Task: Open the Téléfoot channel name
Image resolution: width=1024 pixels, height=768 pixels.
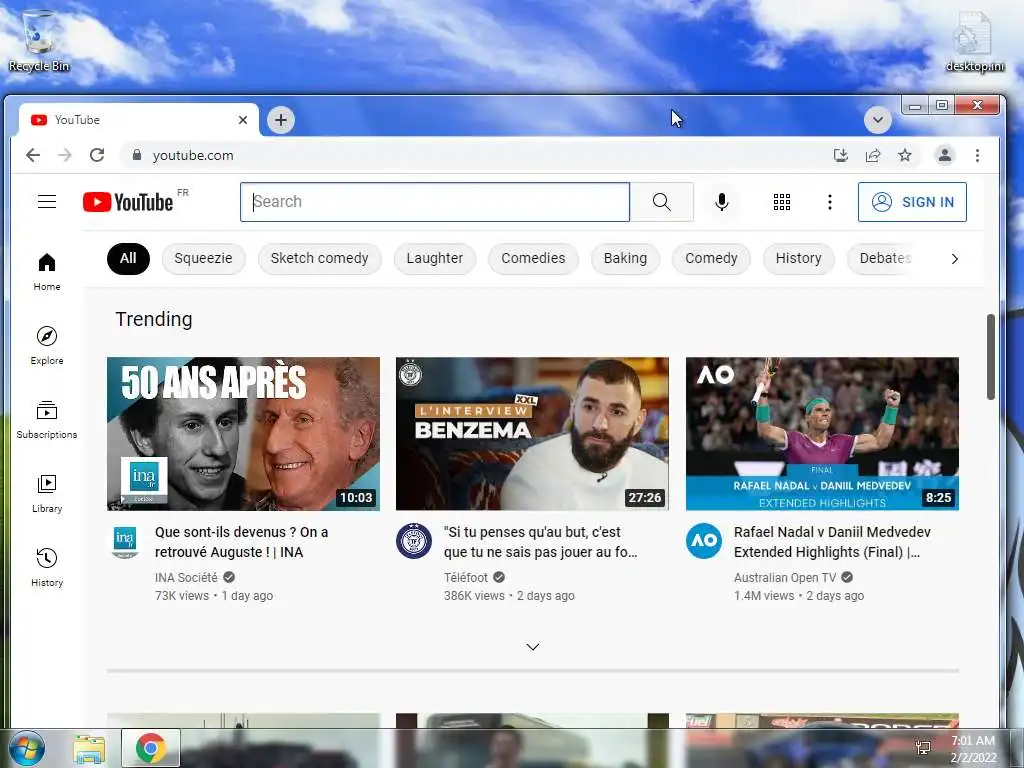Action: (466, 577)
